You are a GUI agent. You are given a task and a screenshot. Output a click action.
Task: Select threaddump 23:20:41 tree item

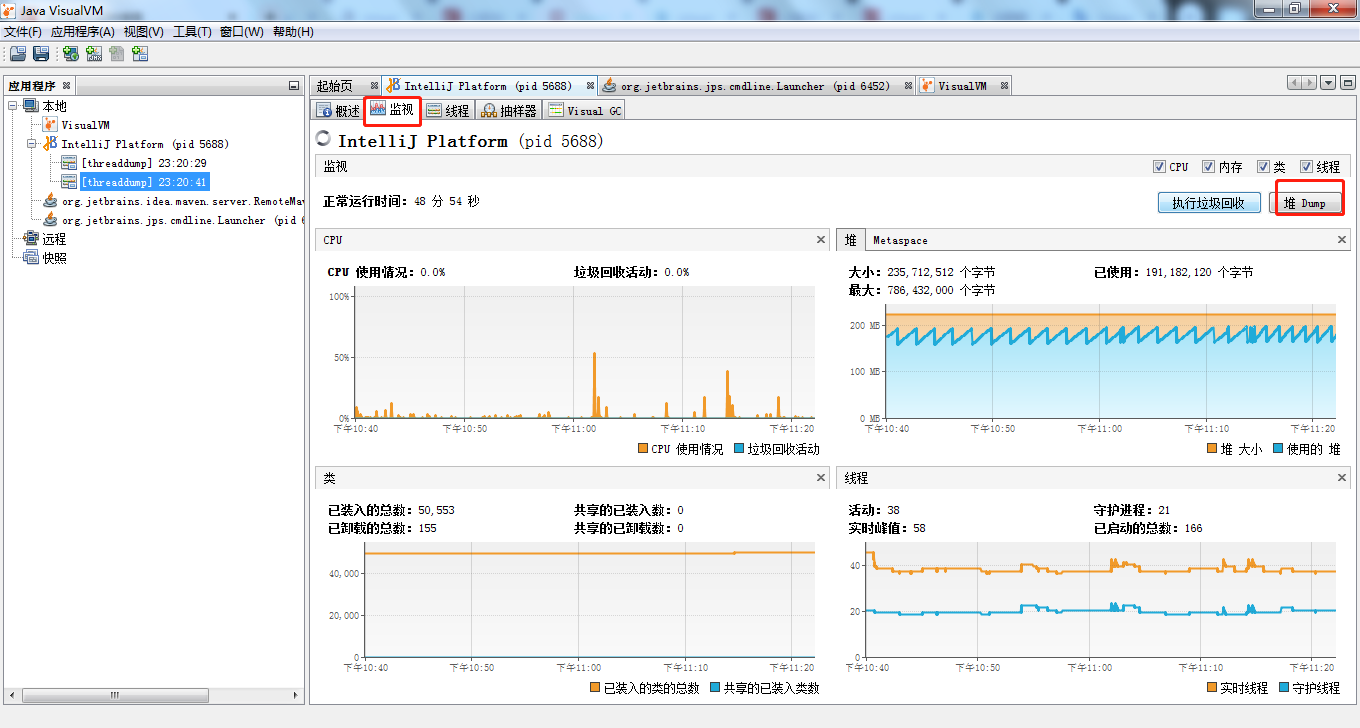click(x=143, y=182)
